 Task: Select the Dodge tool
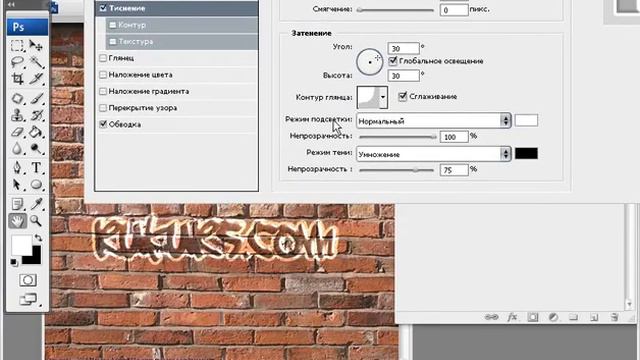coord(36,149)
